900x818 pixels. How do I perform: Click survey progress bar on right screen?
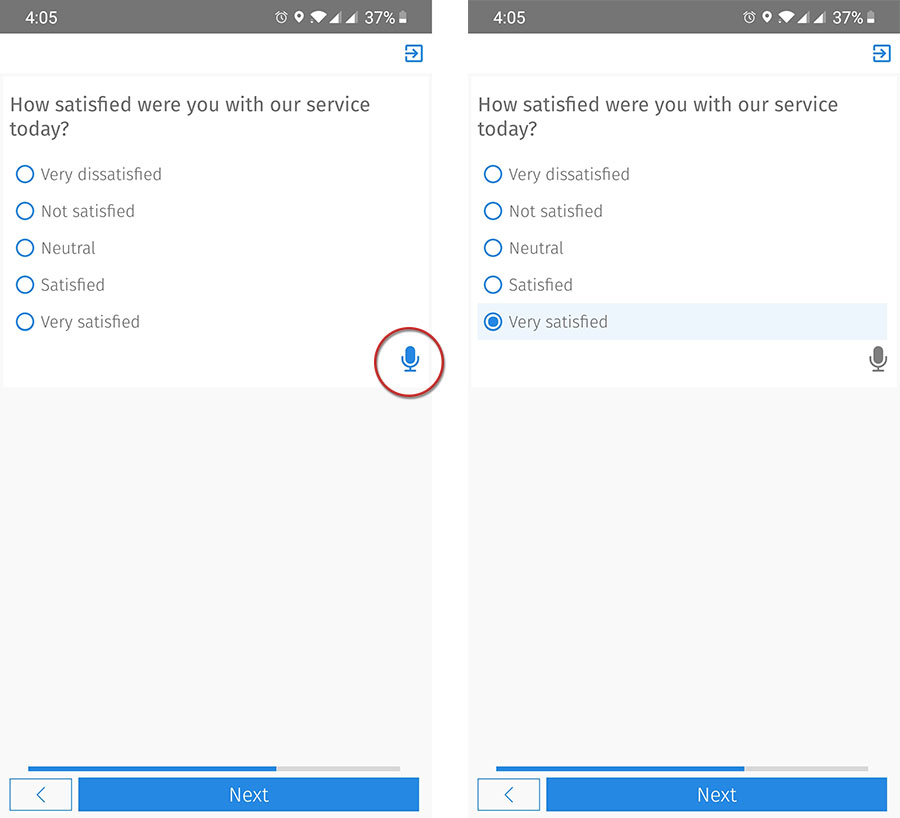tap(682, 768)
